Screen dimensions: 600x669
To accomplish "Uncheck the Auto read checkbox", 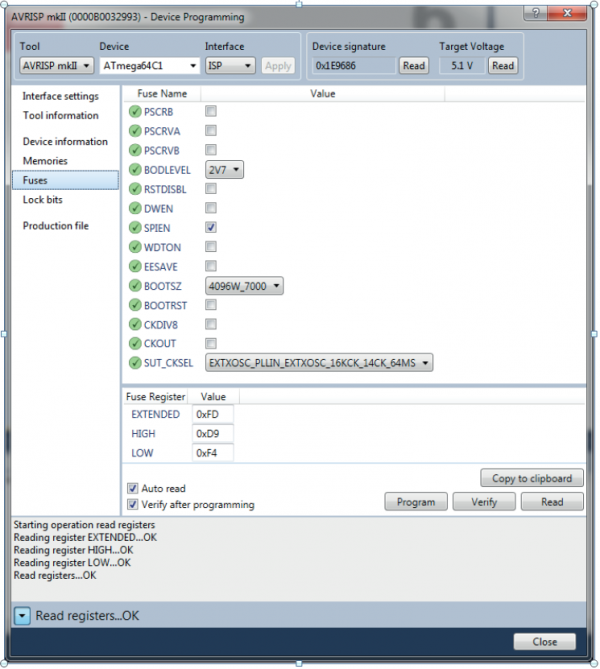I will (x=133, y=488).
